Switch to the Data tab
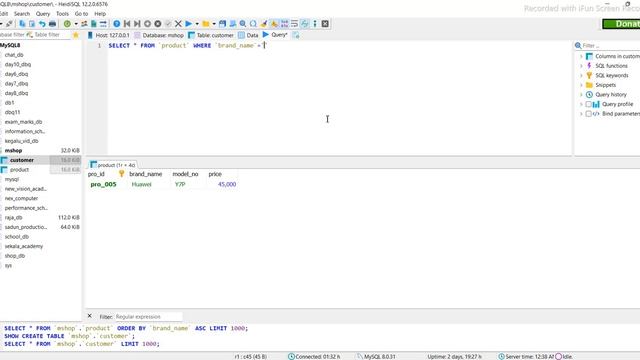Screen dimensions: 640x360 pos(248,36)
